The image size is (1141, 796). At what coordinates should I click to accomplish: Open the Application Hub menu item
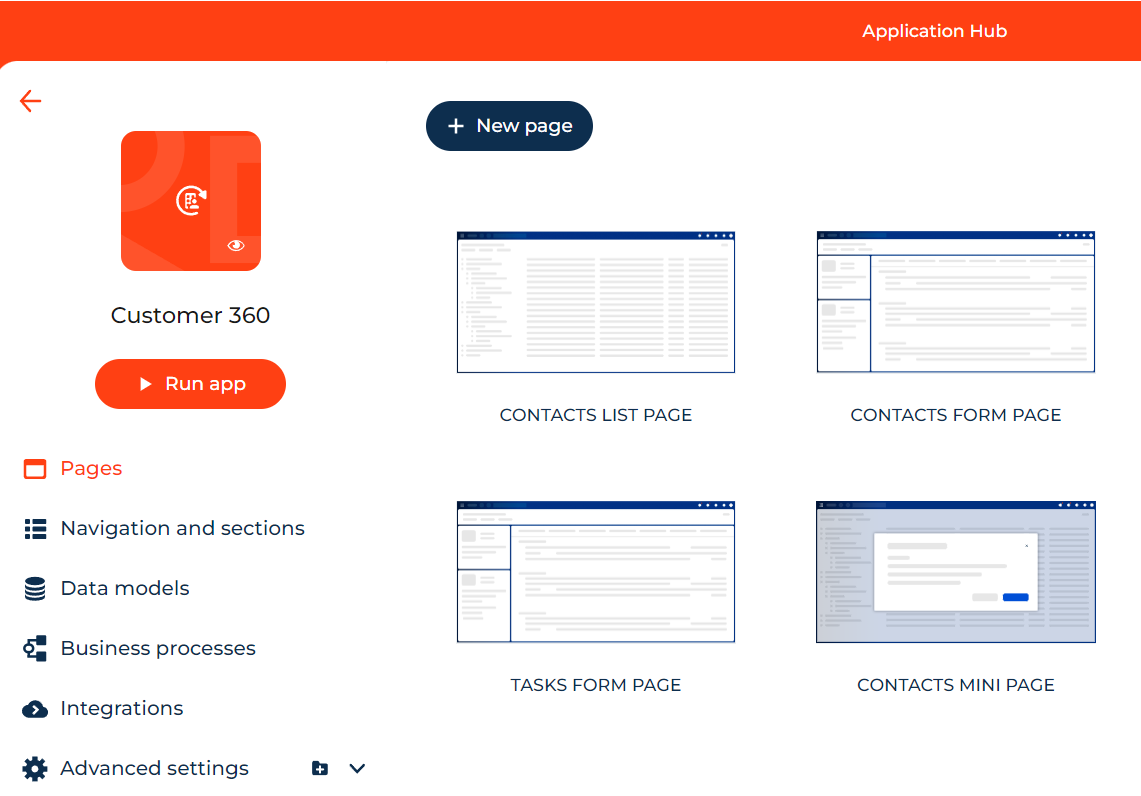[934, 31]
